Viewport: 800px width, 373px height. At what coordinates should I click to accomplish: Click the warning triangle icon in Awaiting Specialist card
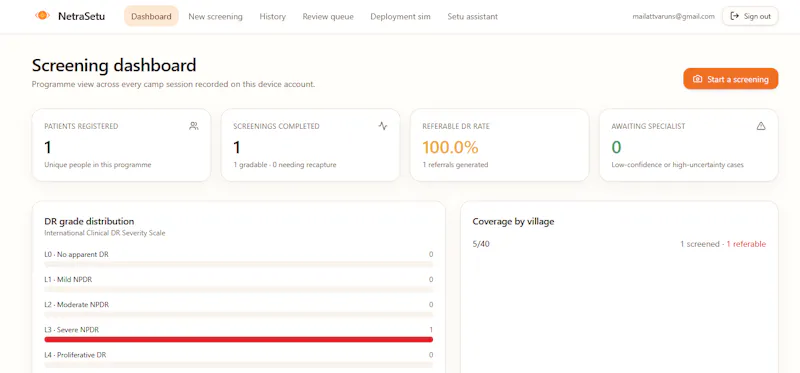pyautogui.click(x=761, y=126)
